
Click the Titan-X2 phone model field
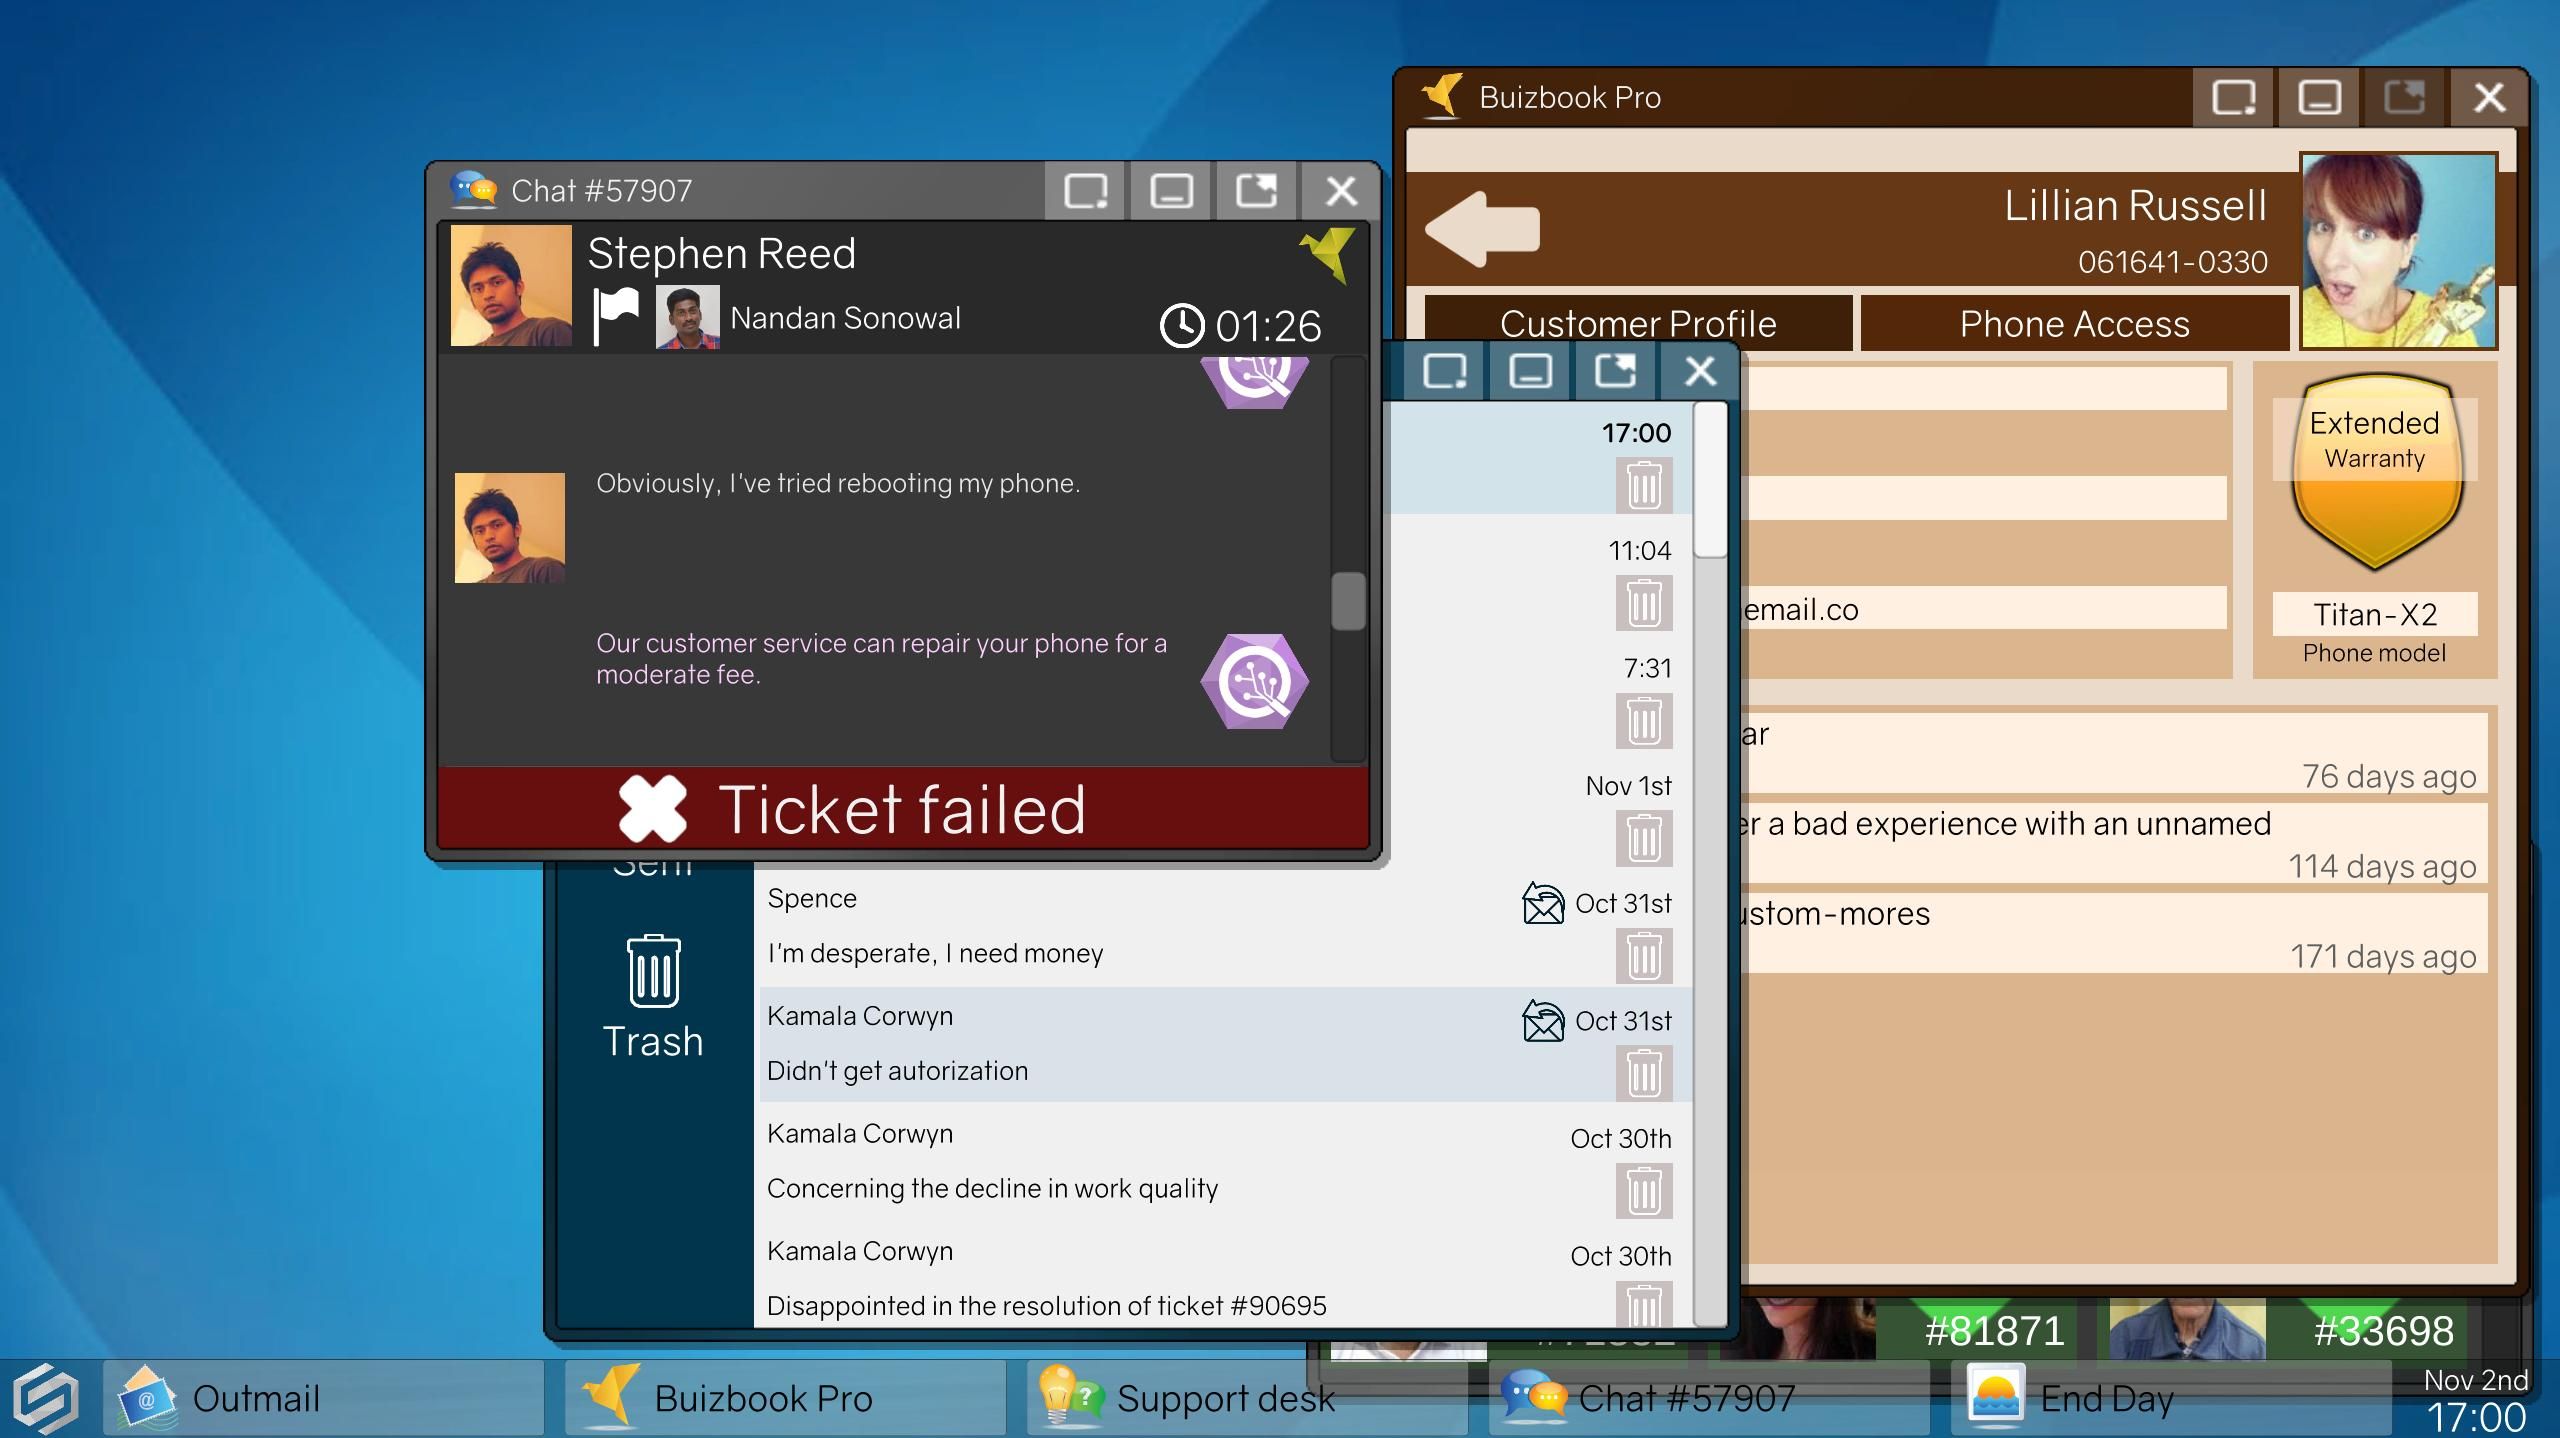pos(2375,614)
